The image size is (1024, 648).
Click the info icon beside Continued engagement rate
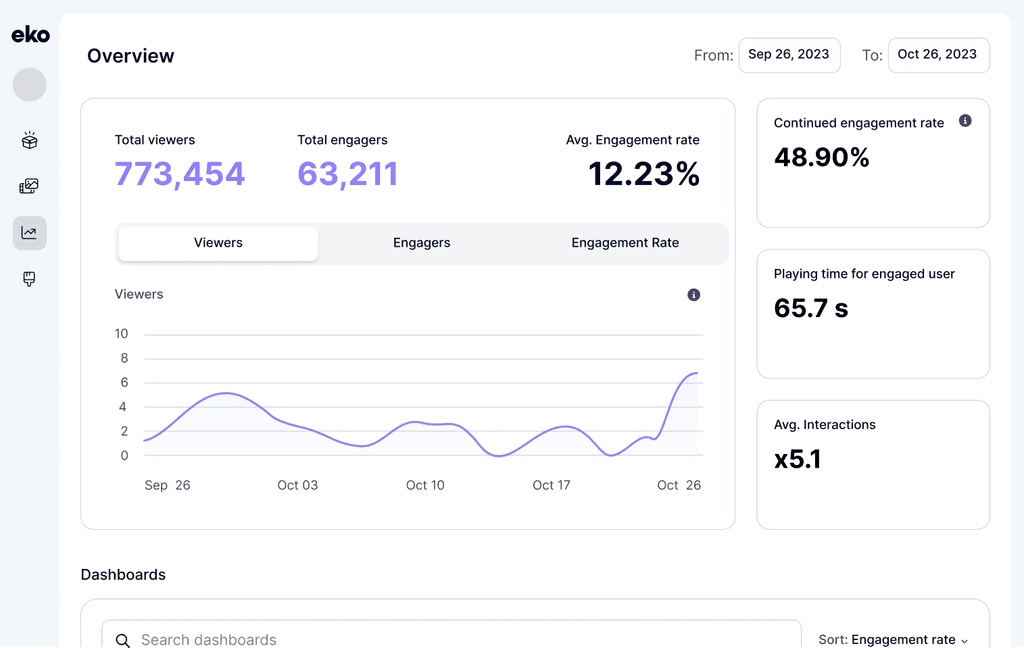[965, 120]
